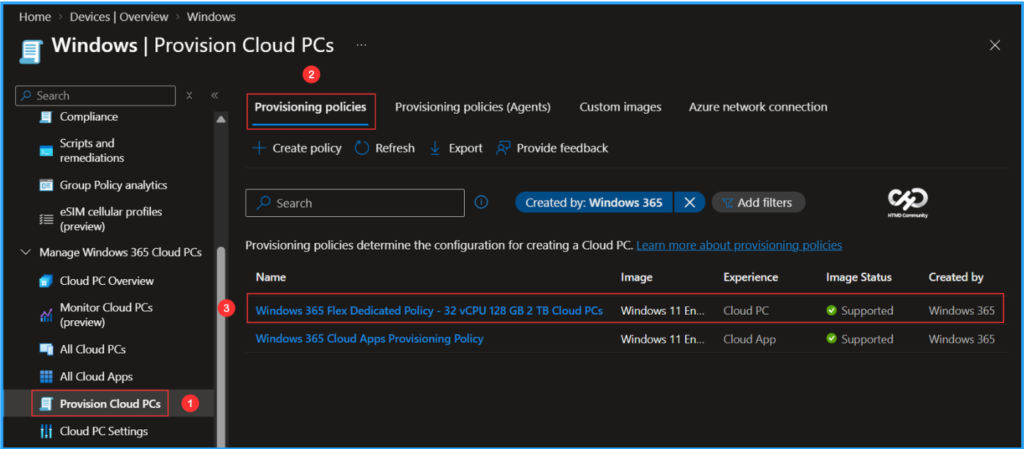Viewport: 1024px width, 449px height.
Task: Click the Cloud PC Overview icon
Action: point(46,281)
